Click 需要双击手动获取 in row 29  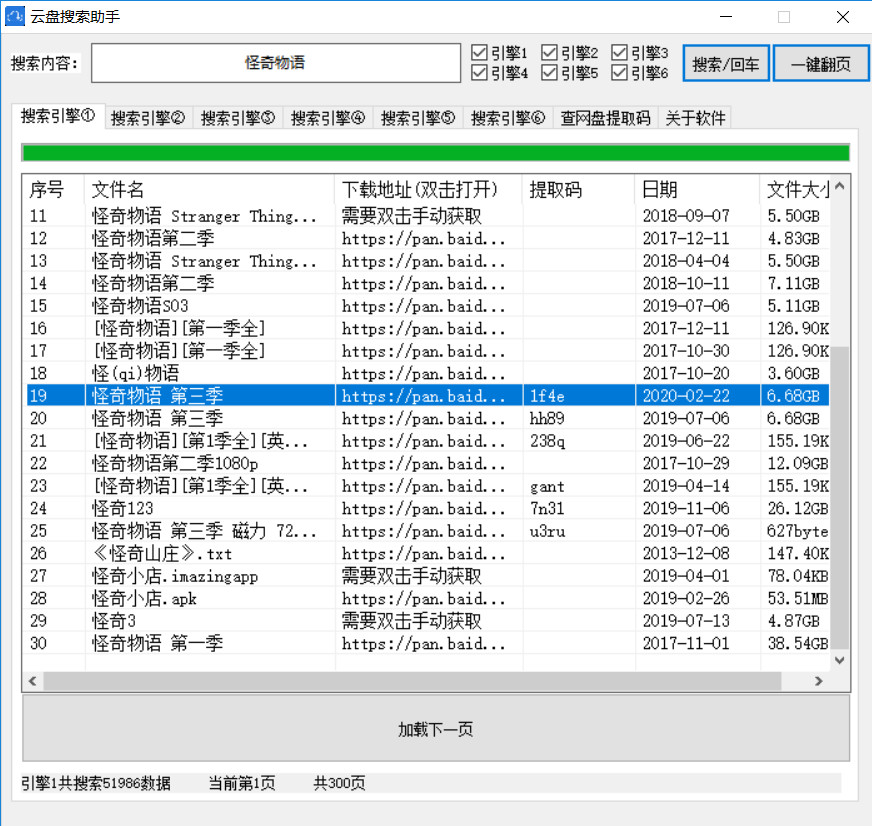[x=412, y=621]
